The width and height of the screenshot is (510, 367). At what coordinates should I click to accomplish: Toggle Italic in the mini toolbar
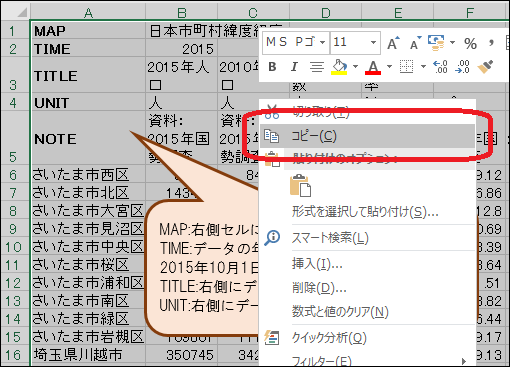(294, 67)
